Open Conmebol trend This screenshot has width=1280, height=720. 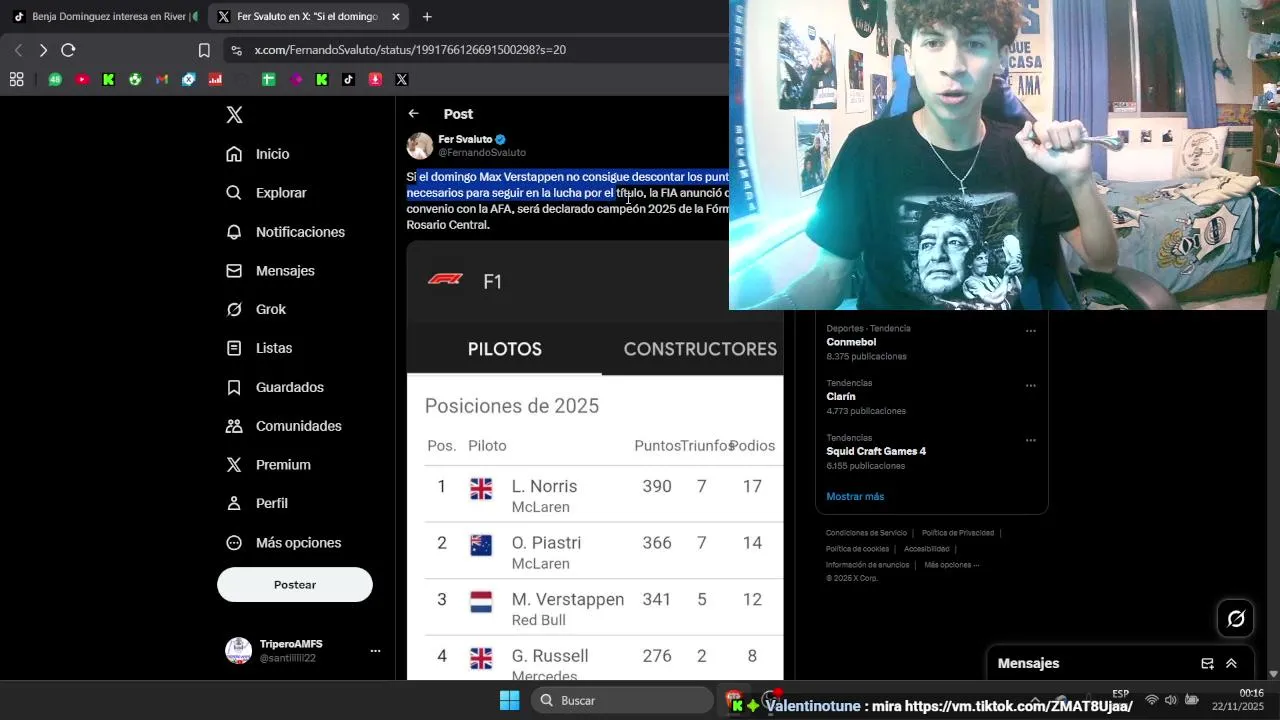(851, 342)
